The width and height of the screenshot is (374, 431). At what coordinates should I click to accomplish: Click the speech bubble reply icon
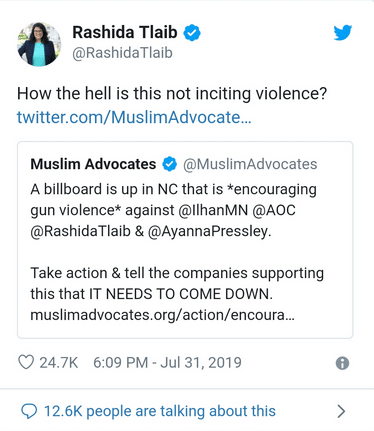point(29,411)
